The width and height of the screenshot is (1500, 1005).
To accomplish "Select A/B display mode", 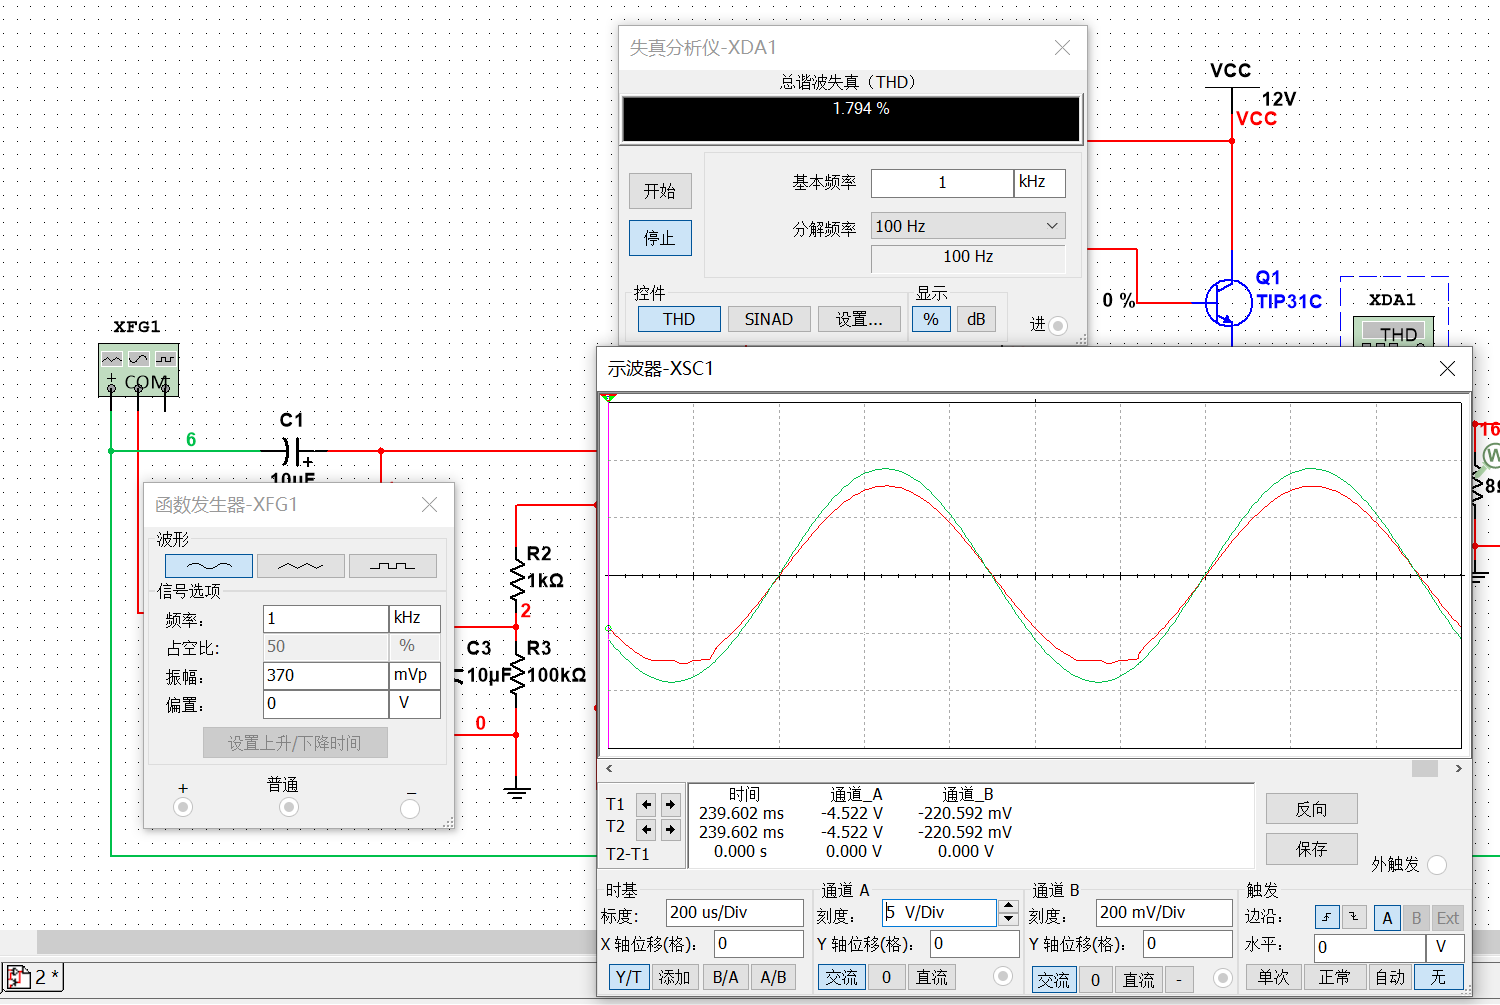I will [x=774, y=977].
